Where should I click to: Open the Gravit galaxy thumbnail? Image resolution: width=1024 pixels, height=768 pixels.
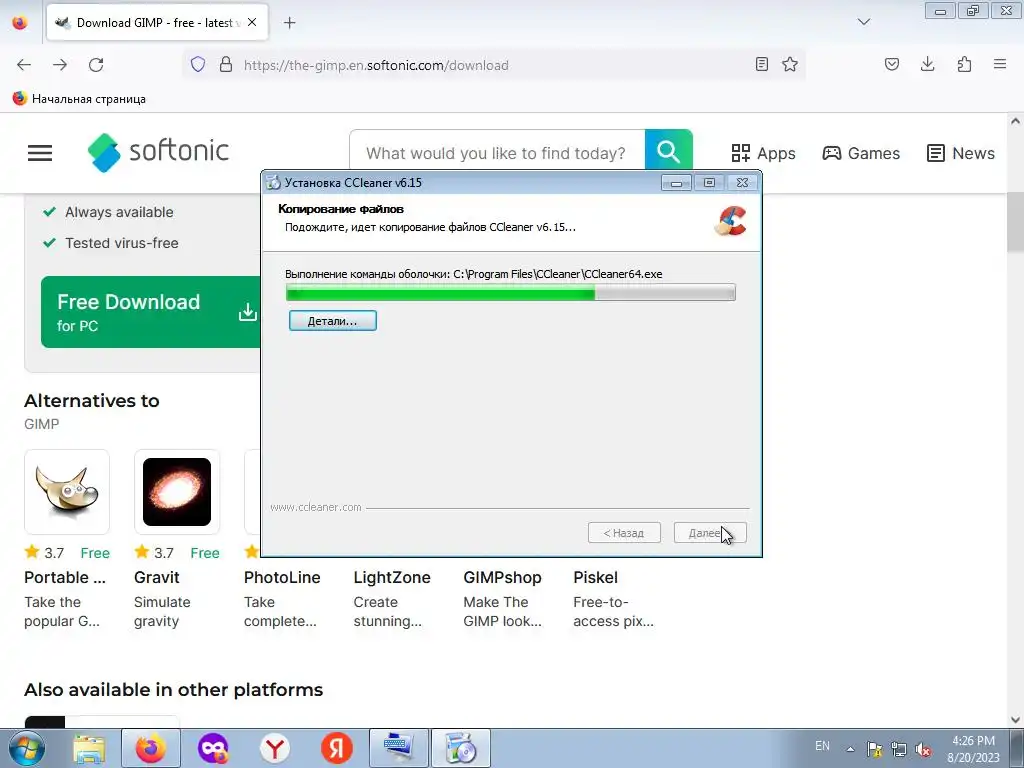click(177, 492)
